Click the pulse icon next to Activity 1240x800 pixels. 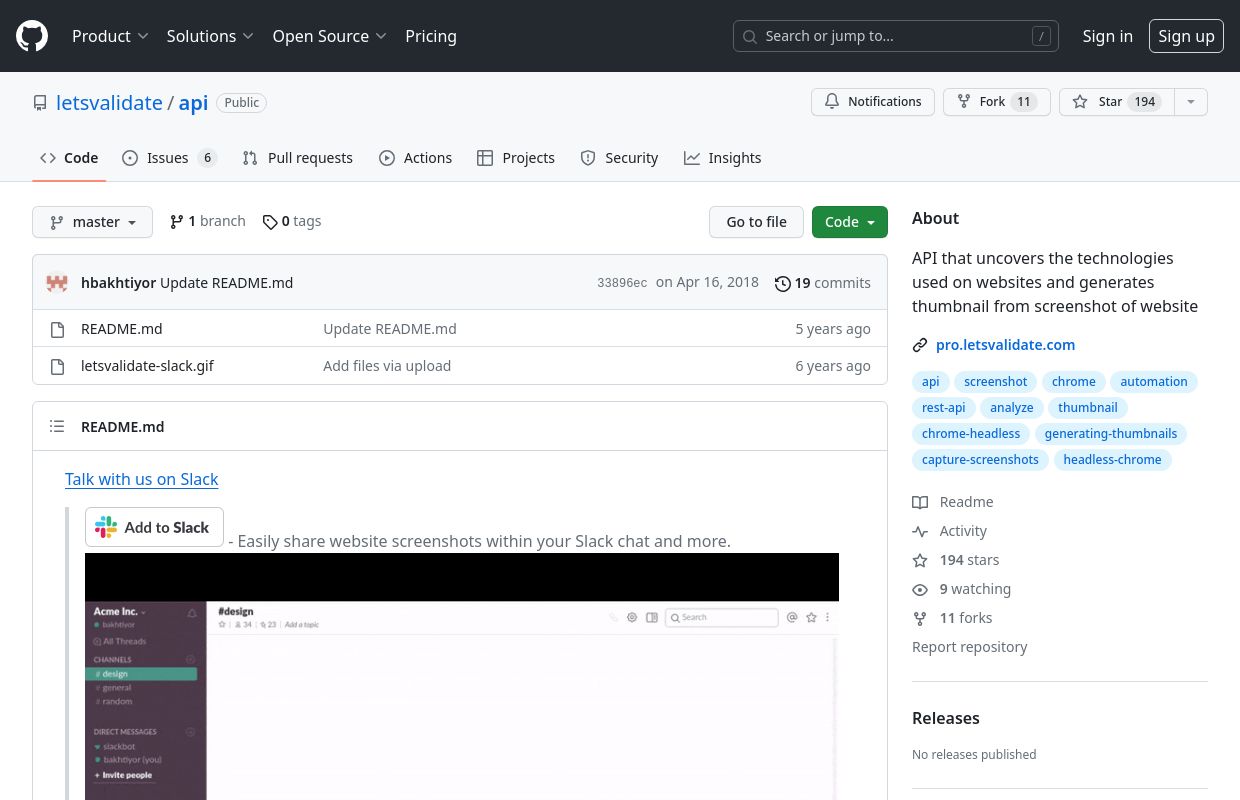(920, 531)
